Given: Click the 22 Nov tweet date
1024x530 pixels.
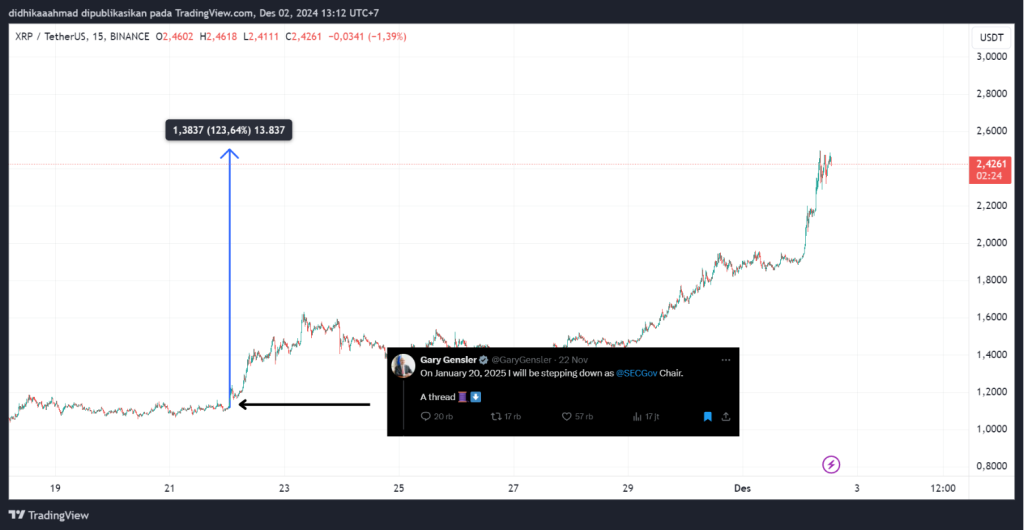Looking at the screenshot, I should coord(573,360).
